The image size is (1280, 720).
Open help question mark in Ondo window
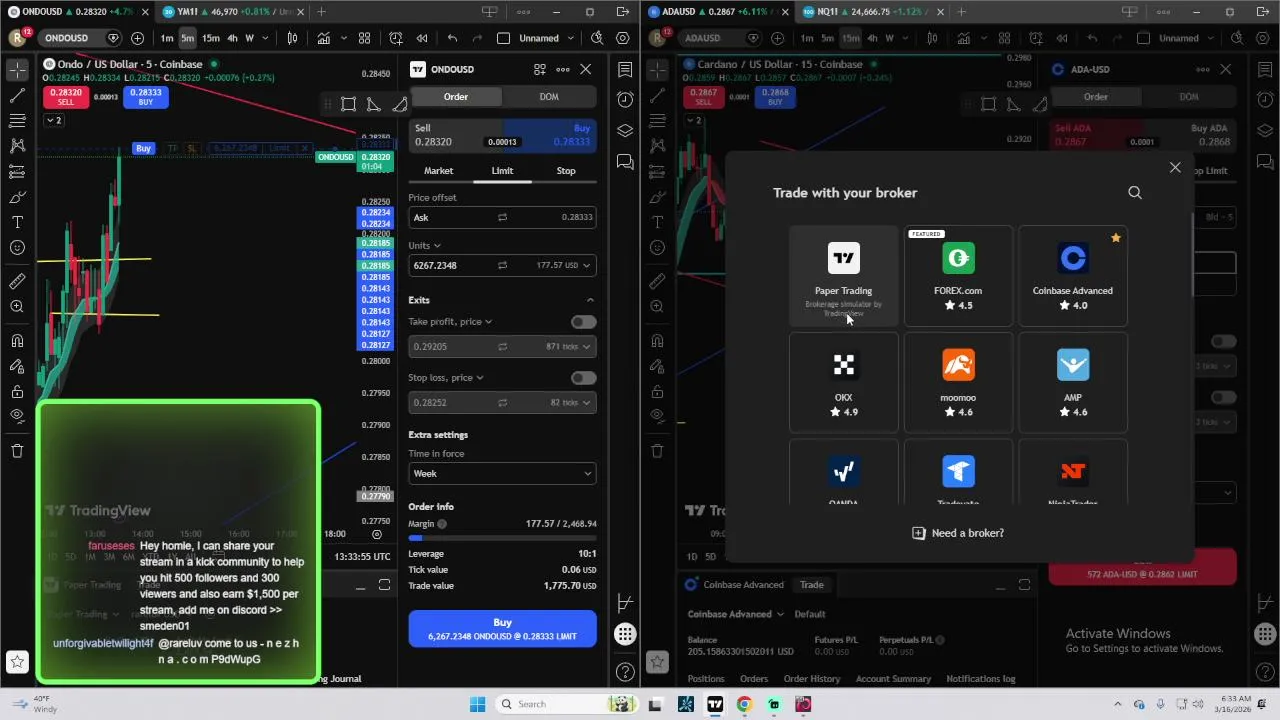coord(625,672)
